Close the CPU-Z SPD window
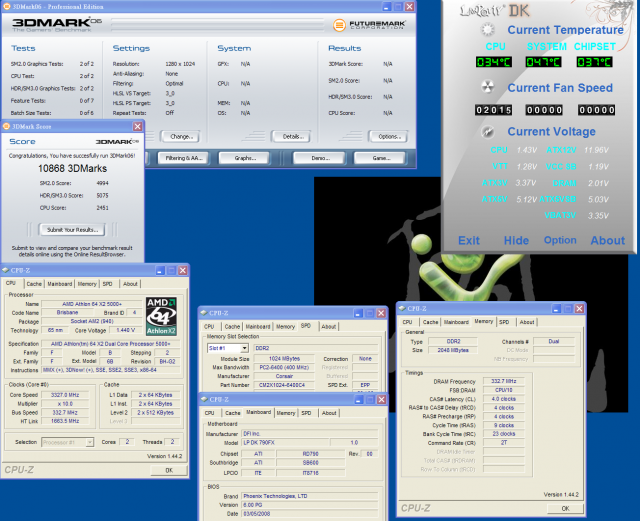This screenshot has width=640, height=521. (x=381, y=313)
